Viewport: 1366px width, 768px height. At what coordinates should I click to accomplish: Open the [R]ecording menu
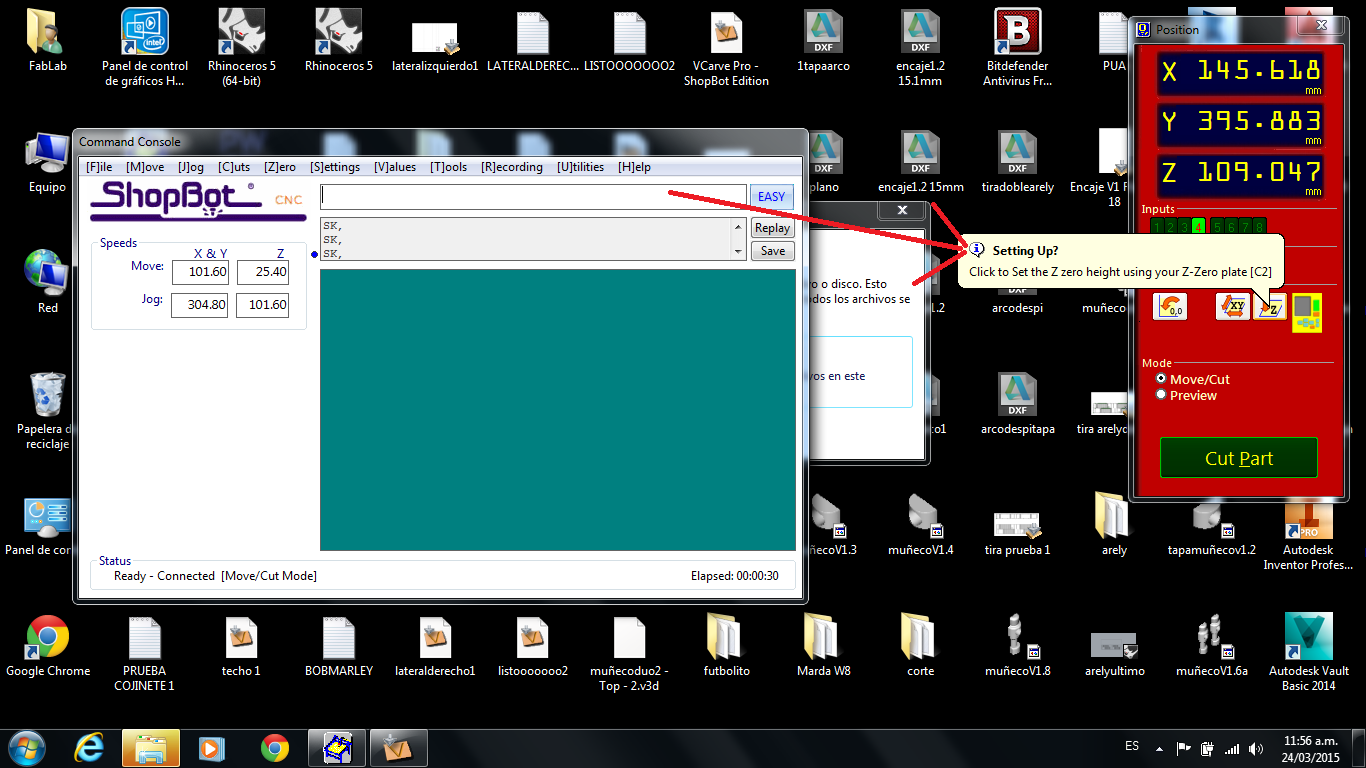[512, 167]
